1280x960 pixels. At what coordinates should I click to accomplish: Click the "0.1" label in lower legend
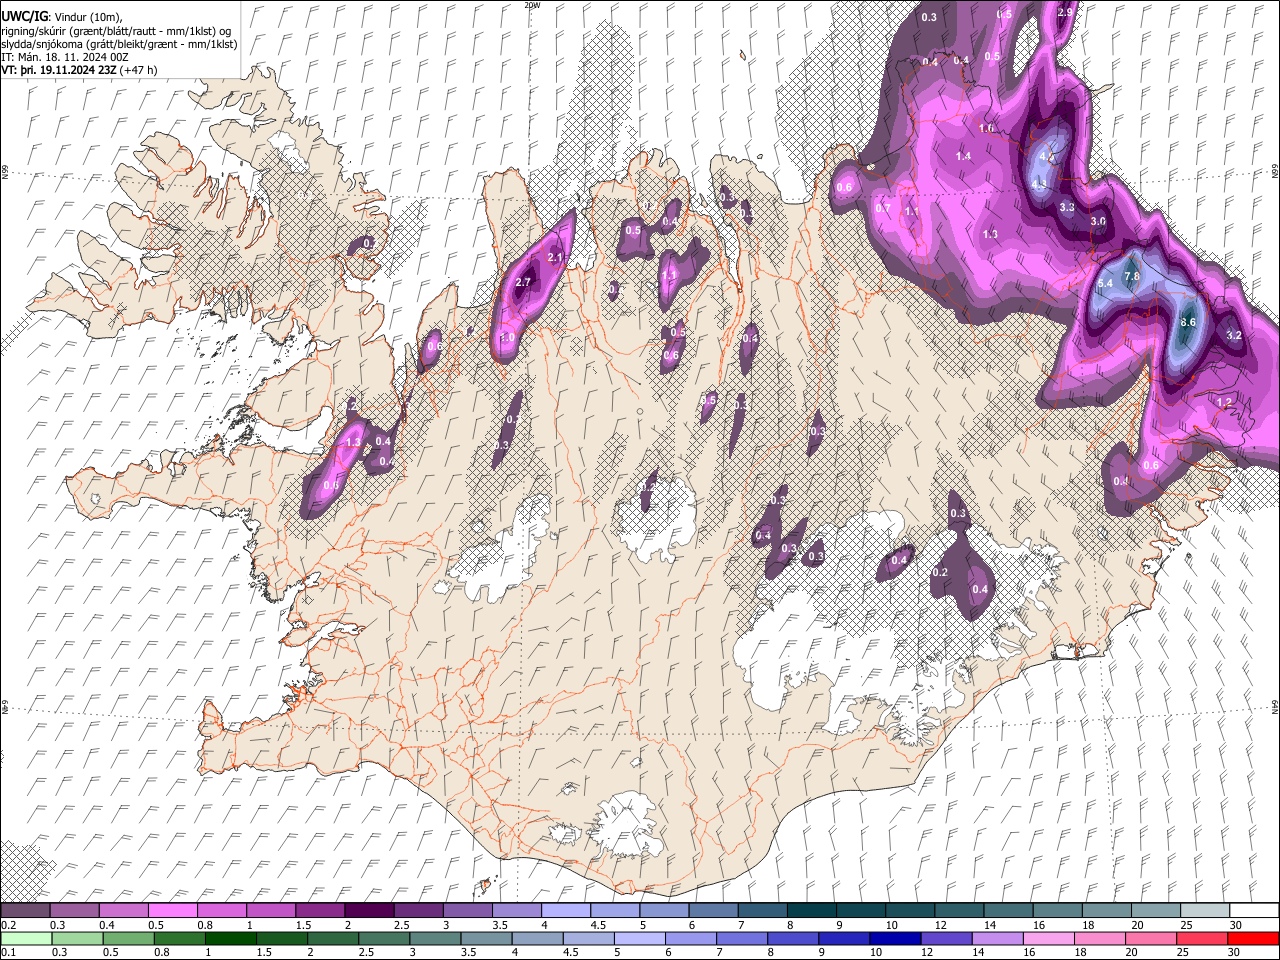[8, 952]
